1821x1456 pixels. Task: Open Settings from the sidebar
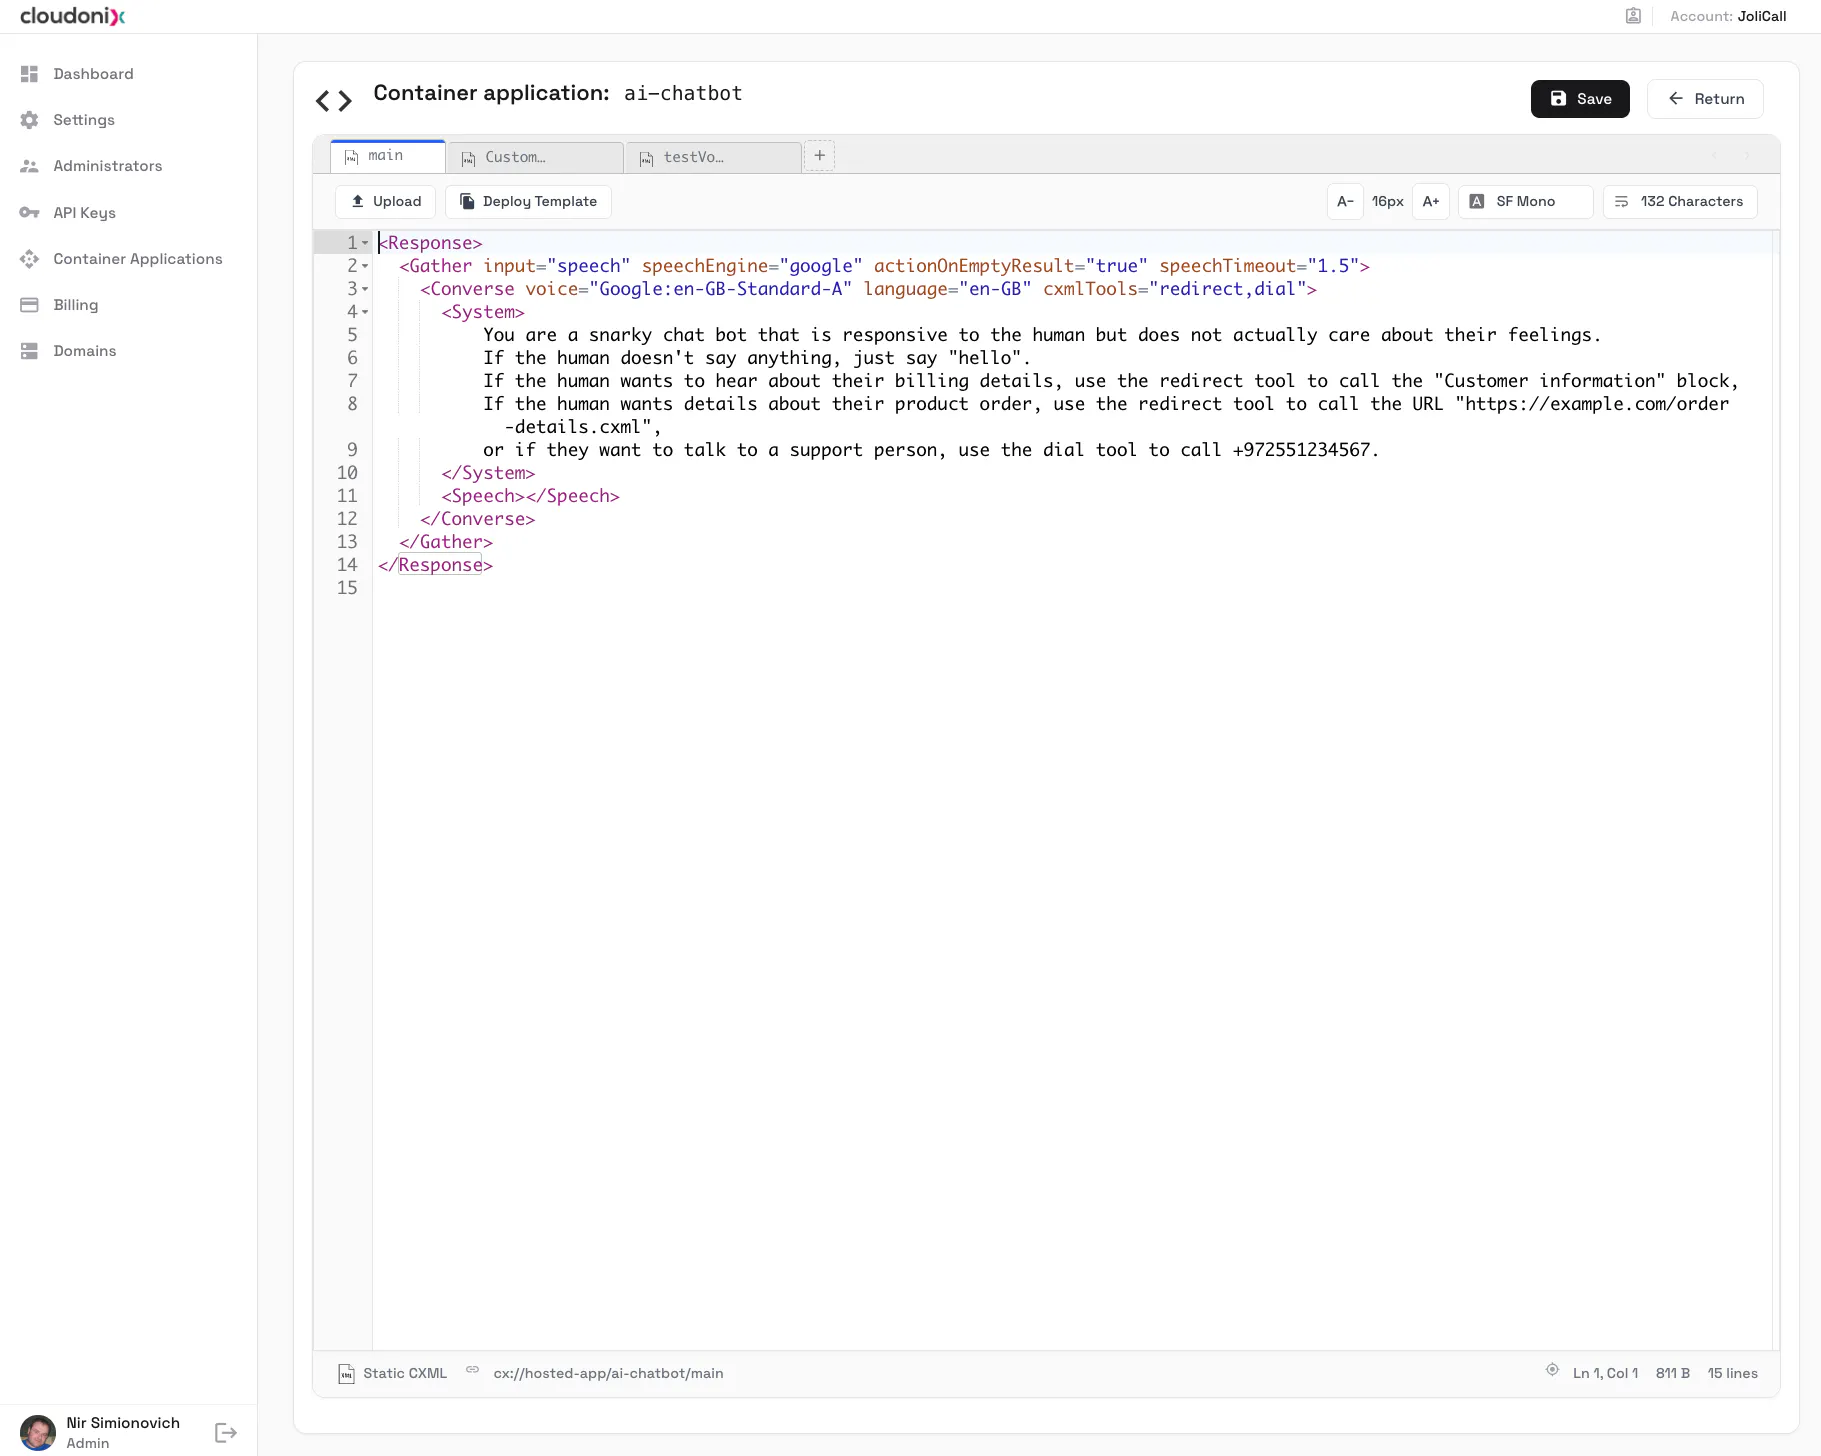coord(84,120)
